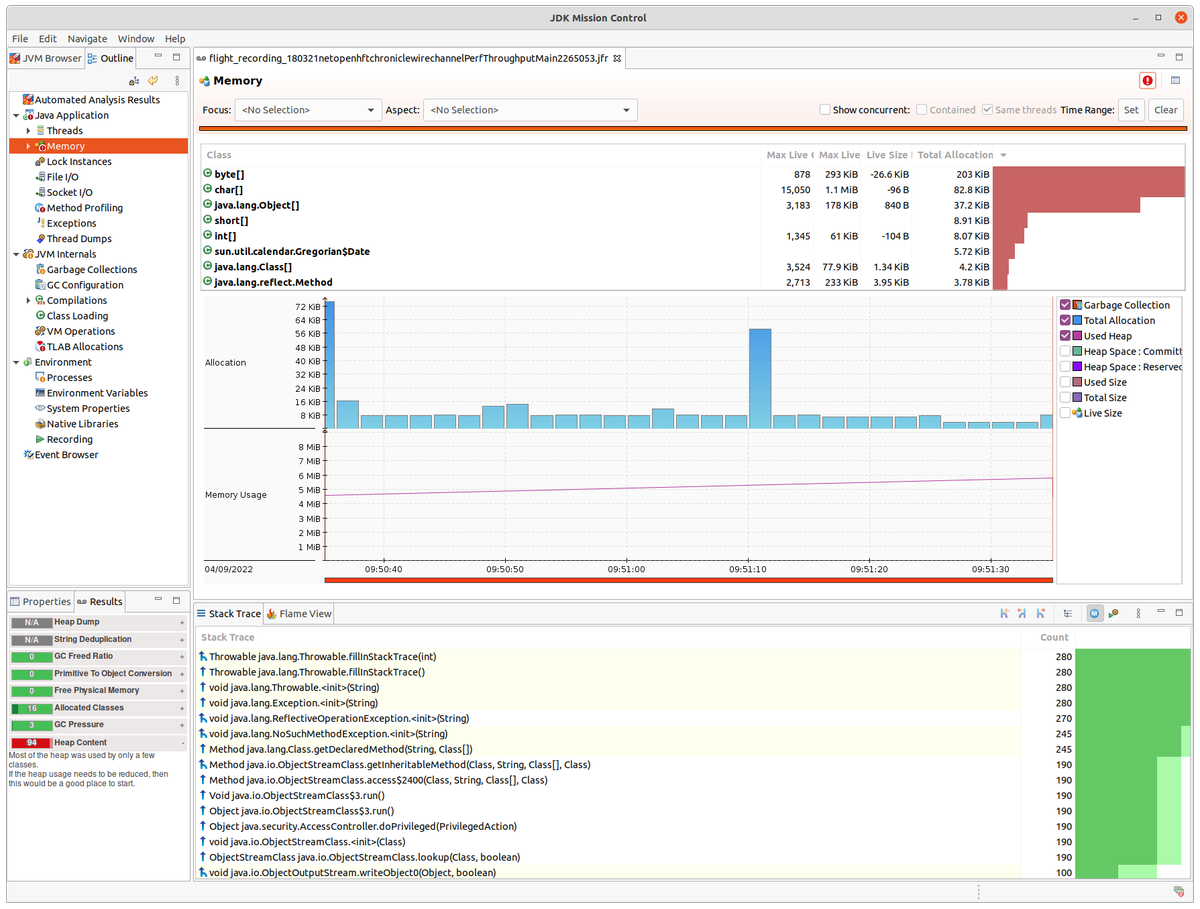1200x909 pixels.
Task: Enable the Show concurrent checkbox
Action: pyautogui.click(x=825, y=110)
